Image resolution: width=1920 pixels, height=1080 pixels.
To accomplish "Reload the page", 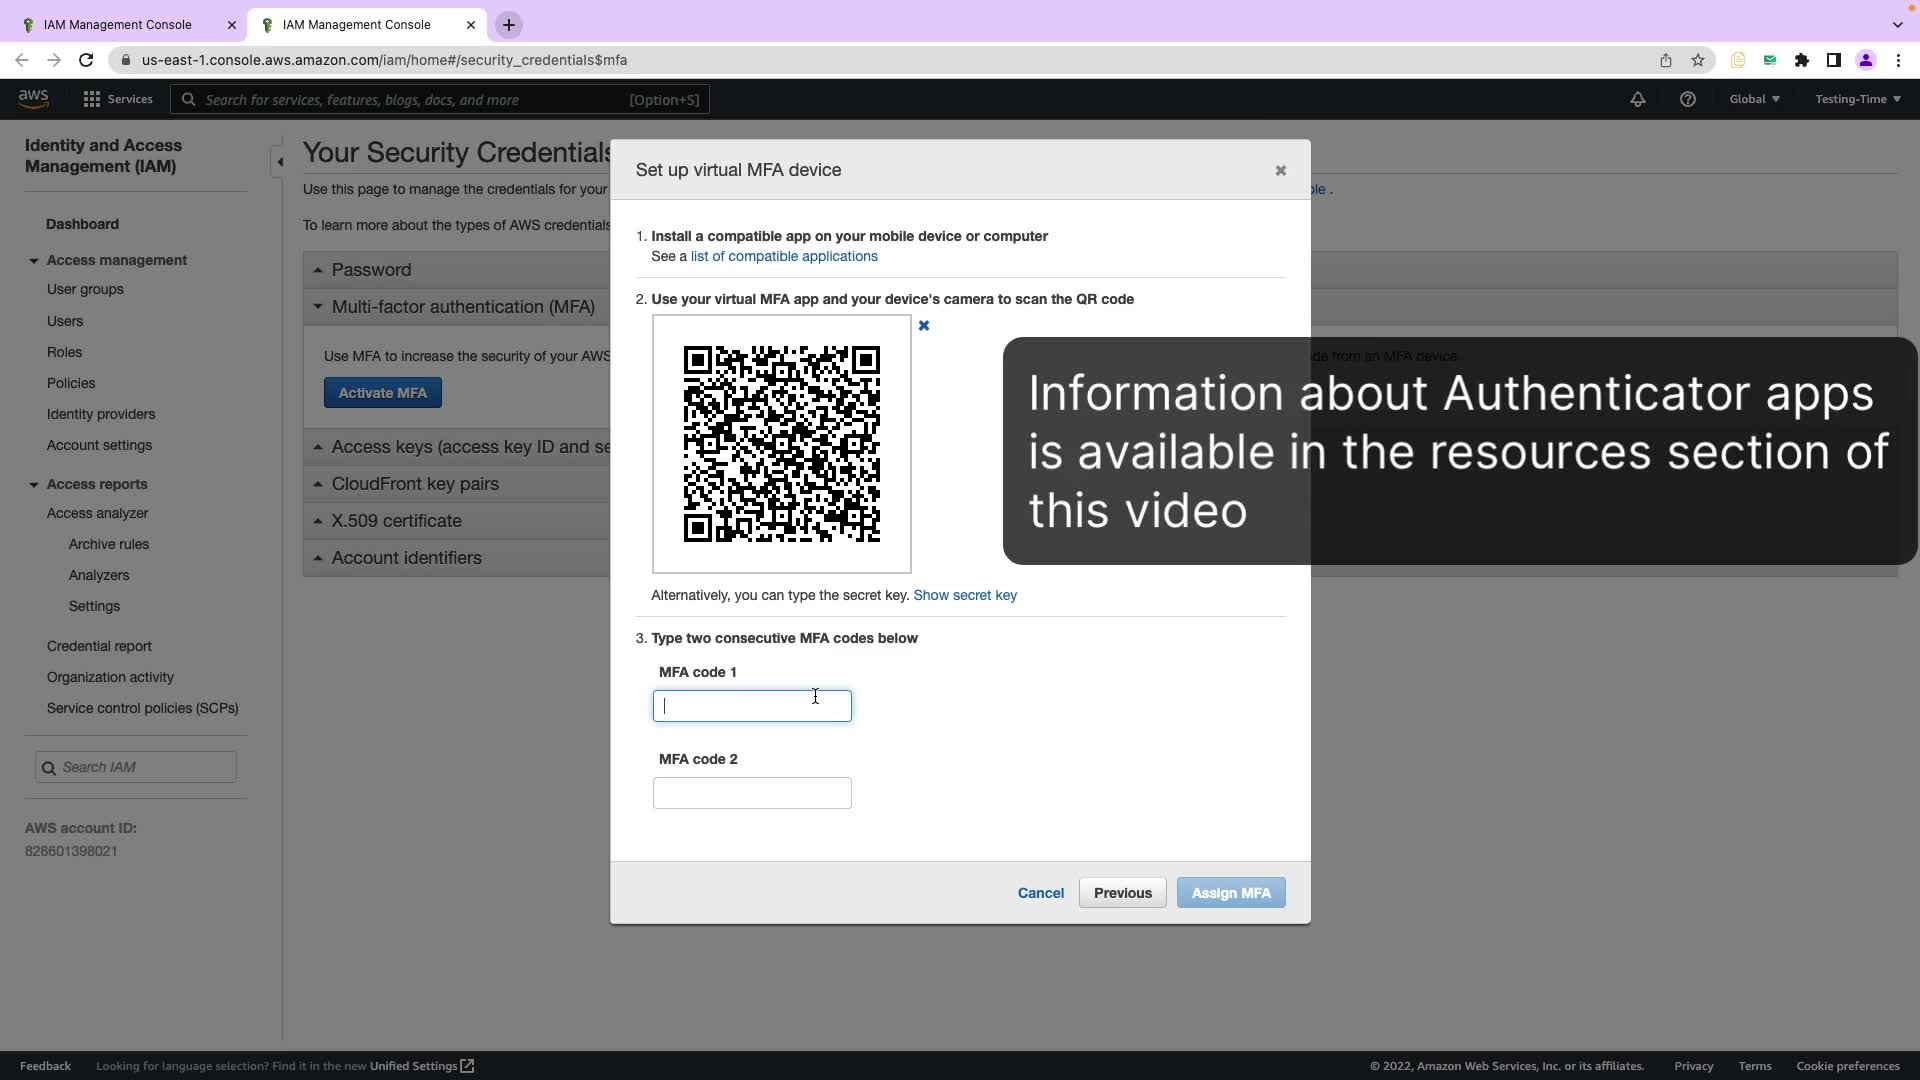I will 86,60.
